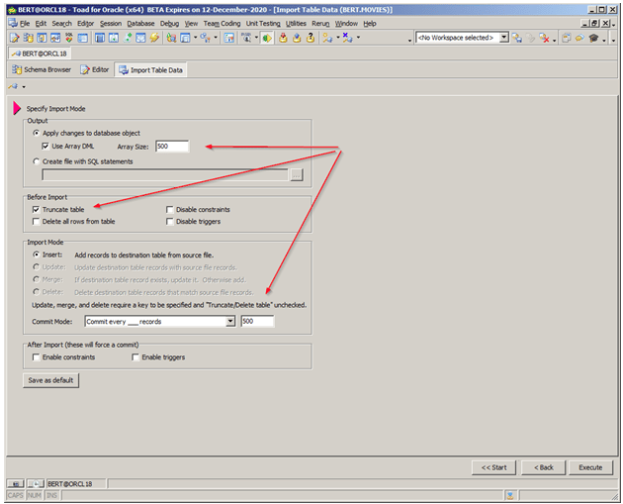Viewport: 623px width, 504px height.
Task: Click the first small icon in bottom-left status bar
Action: click(x=16, y=484)
